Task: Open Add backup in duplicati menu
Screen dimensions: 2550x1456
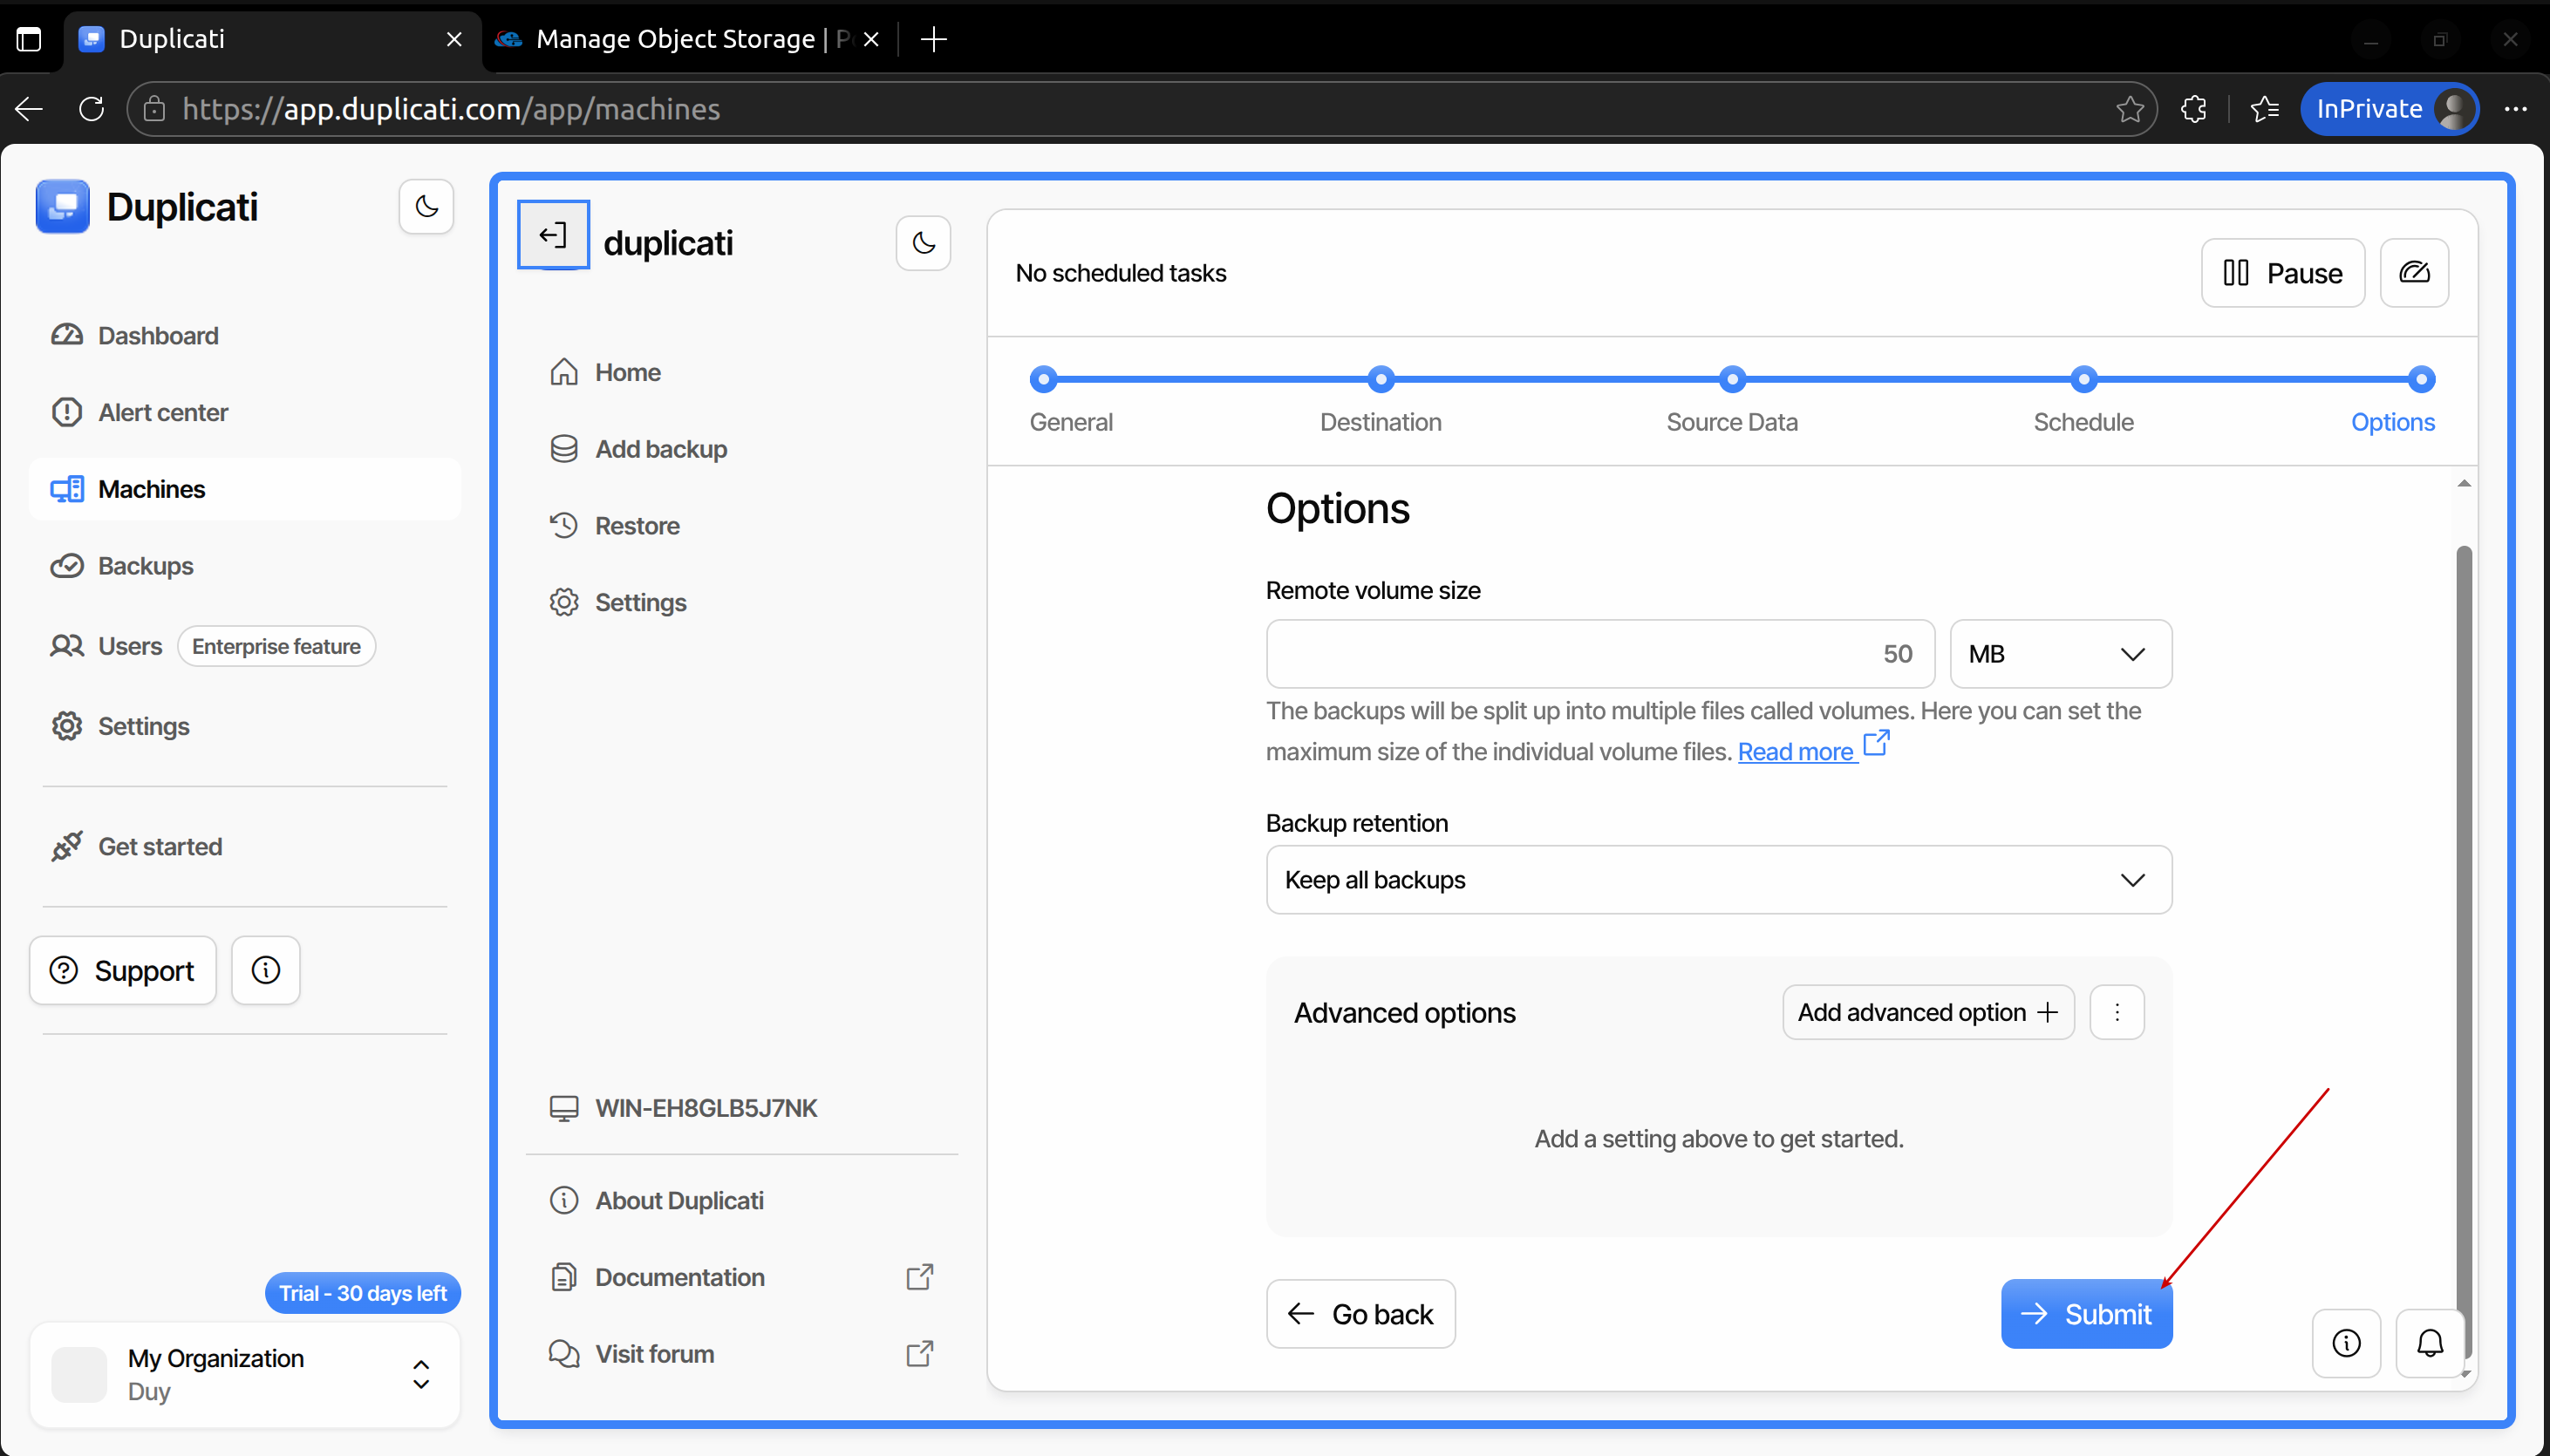Action: click(660, 449)
